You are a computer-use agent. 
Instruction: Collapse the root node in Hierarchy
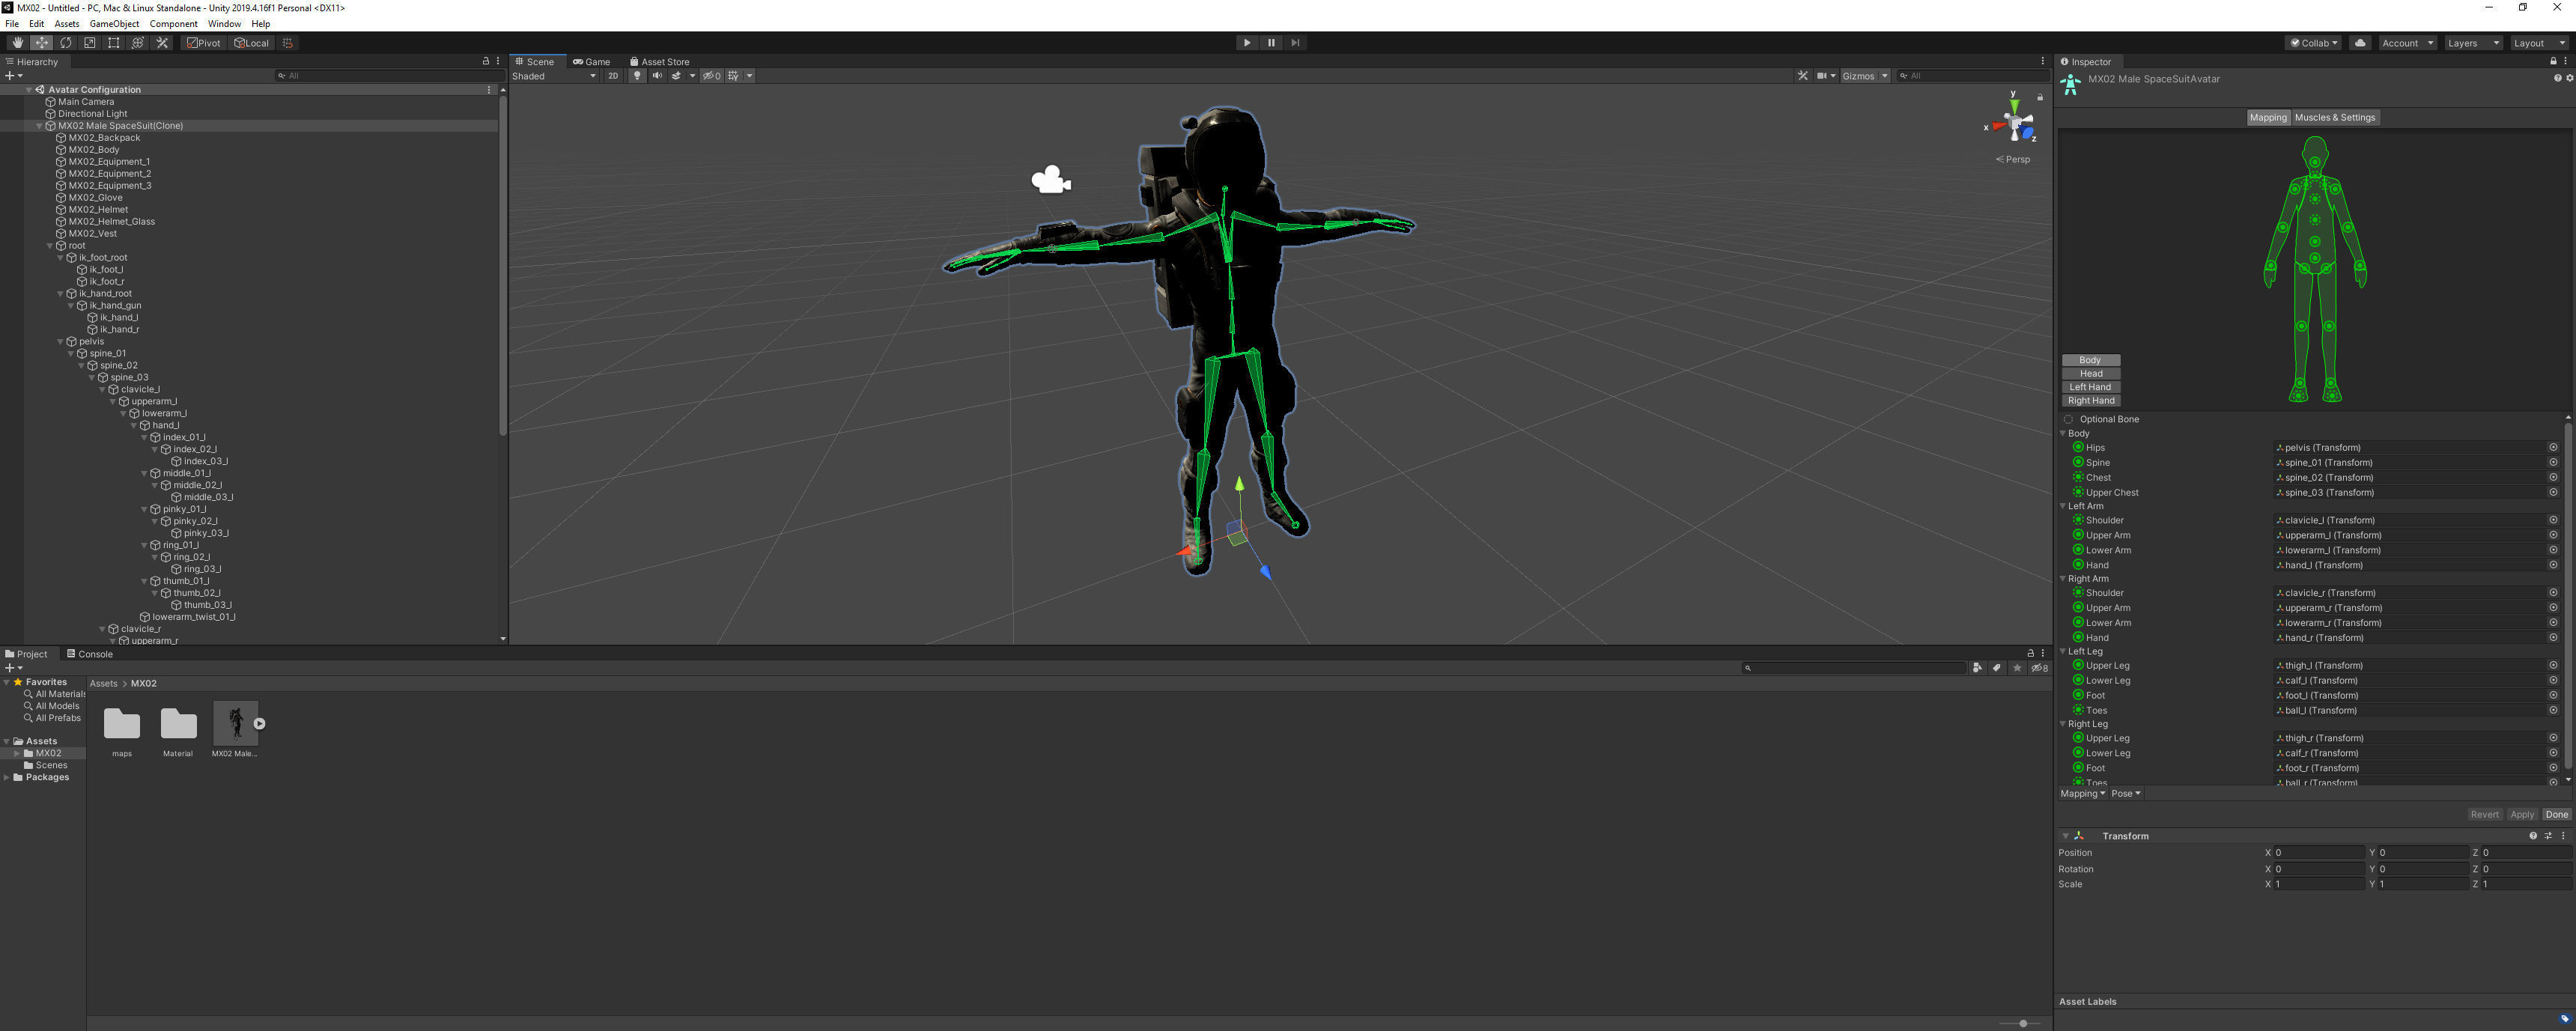point(50,246)
